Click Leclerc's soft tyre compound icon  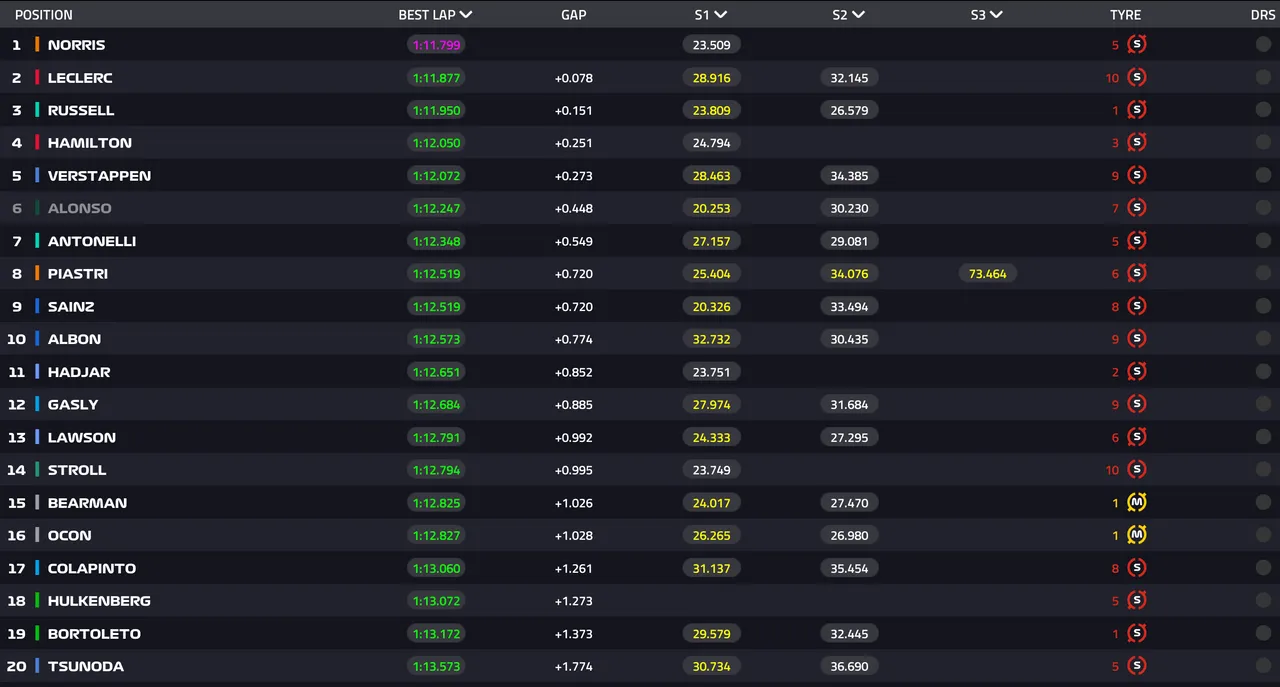pyautogui.click(x=1136, y=77)
